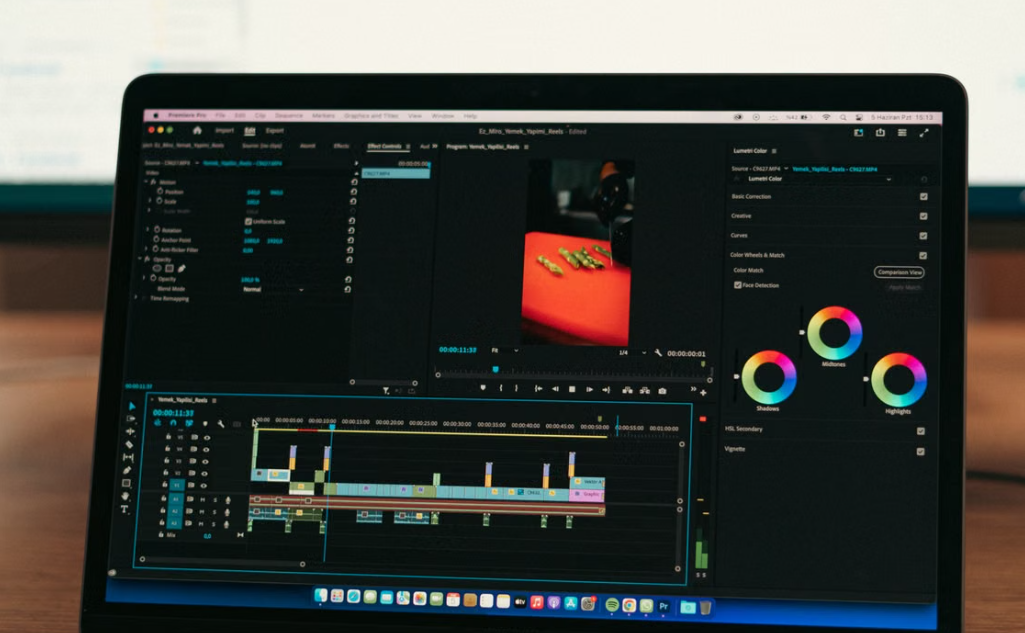Screen dimensions: 1025x633
Task: Click the Comparison View button
Action: 899,272
